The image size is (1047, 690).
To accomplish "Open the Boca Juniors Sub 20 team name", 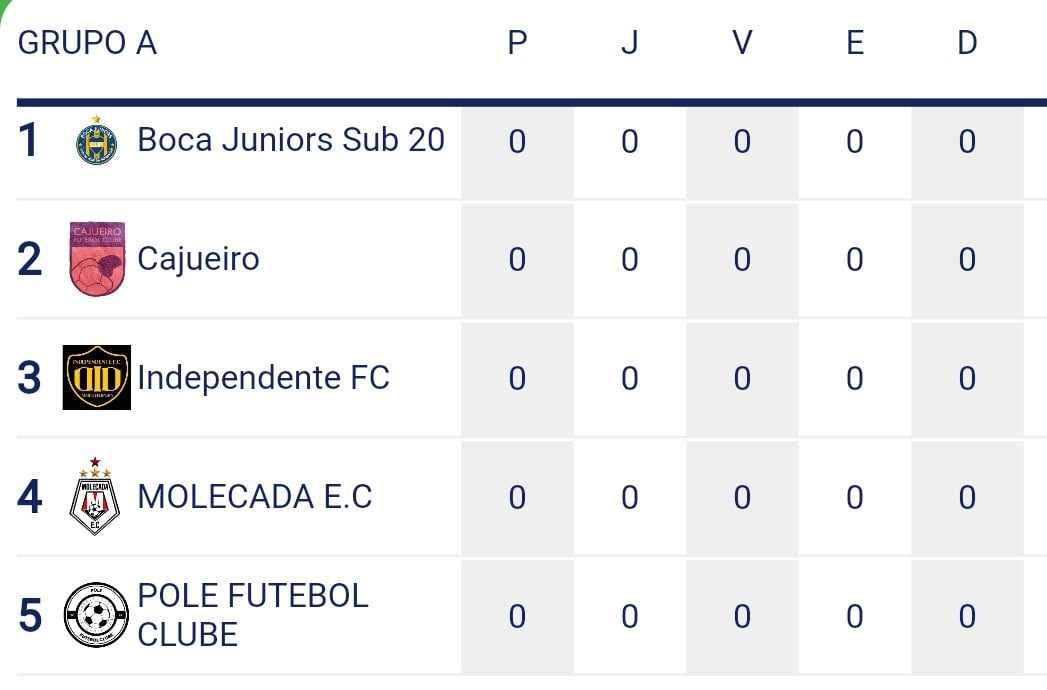I will (291, 140).
